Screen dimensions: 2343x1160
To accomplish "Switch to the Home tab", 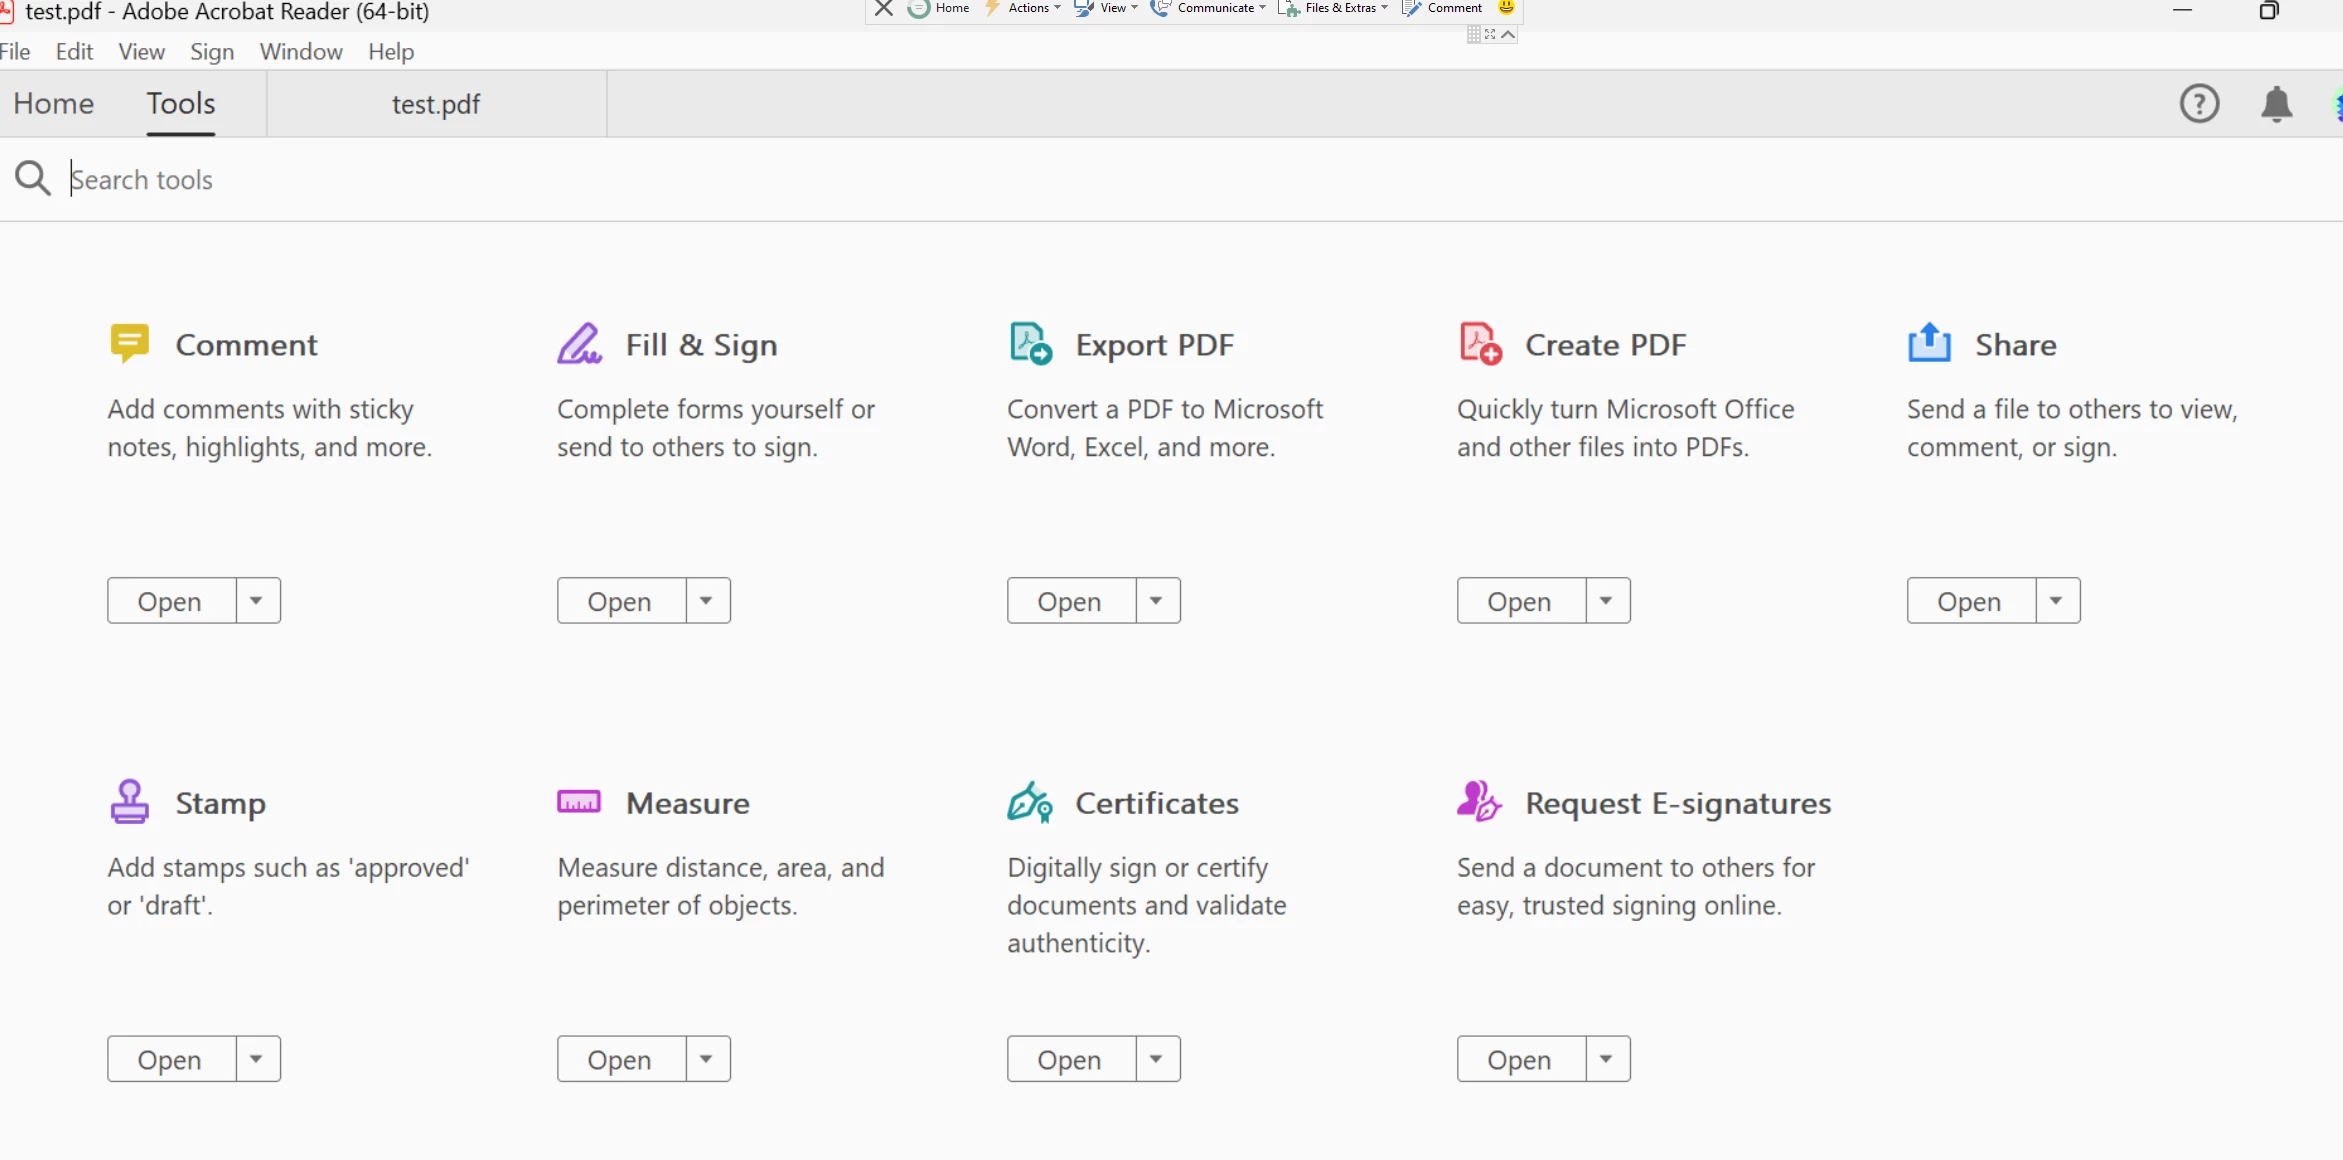I will 54,104.
